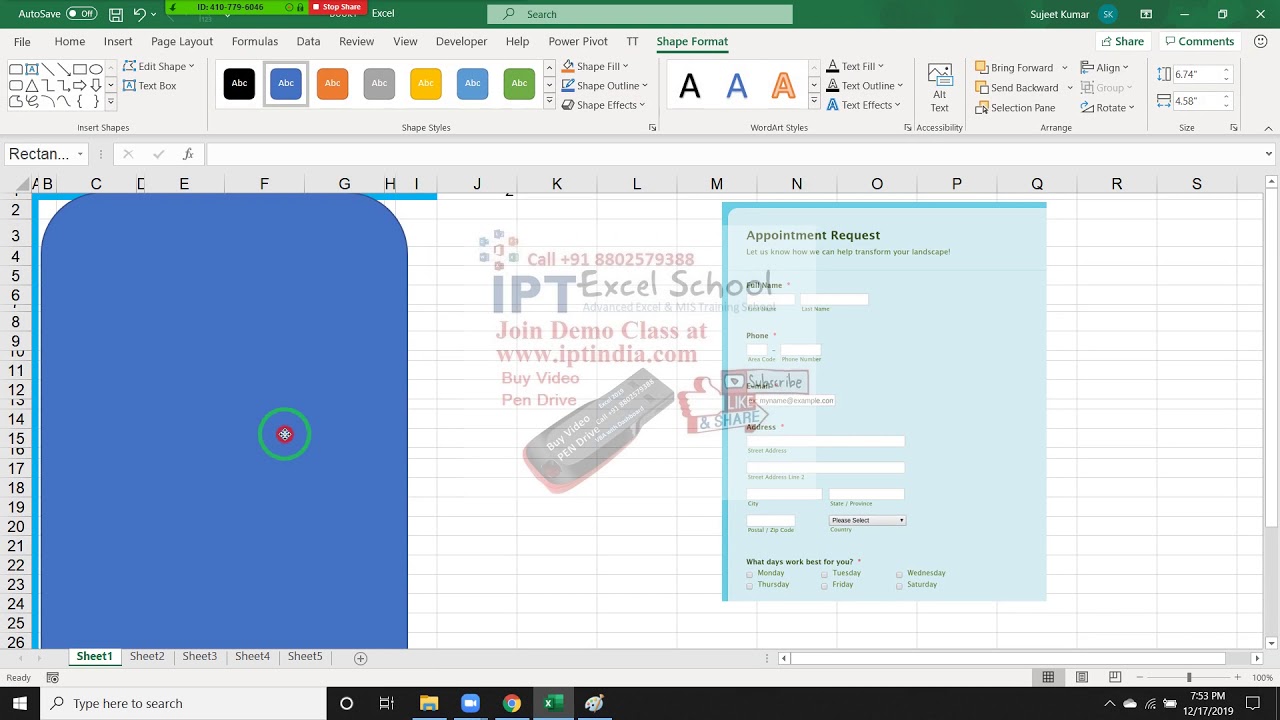Switch to the Home tab
This screenshot has width=1280, height=720.
70,41
